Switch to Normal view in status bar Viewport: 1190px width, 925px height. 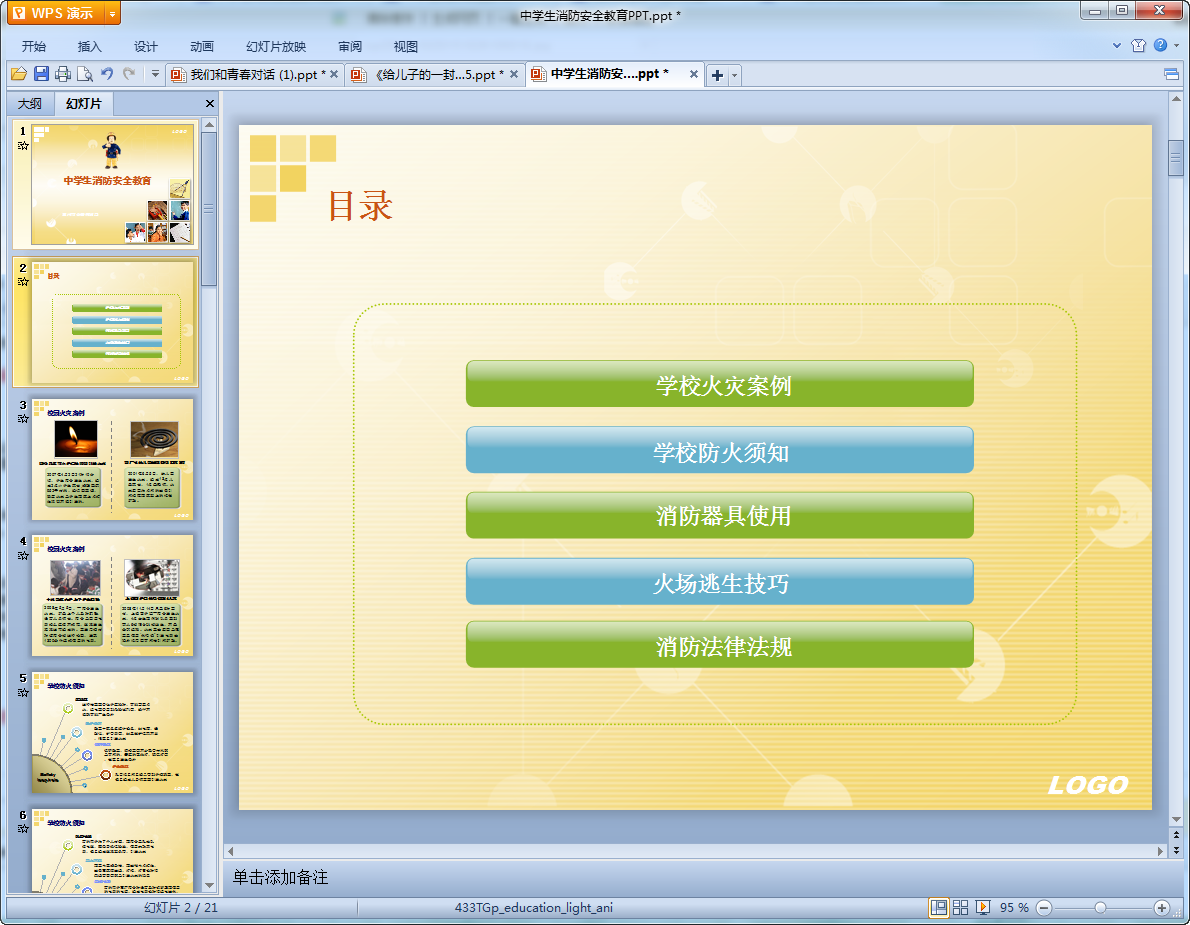tap(939, 908)
